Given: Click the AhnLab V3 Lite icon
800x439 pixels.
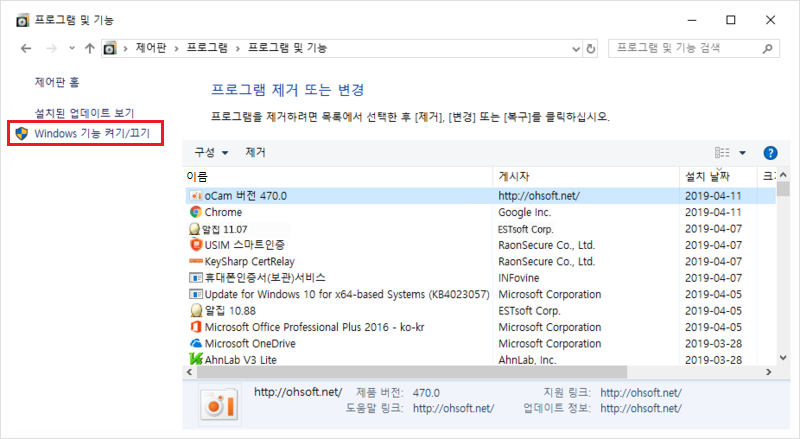Looking at the screenshot, I should (x=196, y=358).
